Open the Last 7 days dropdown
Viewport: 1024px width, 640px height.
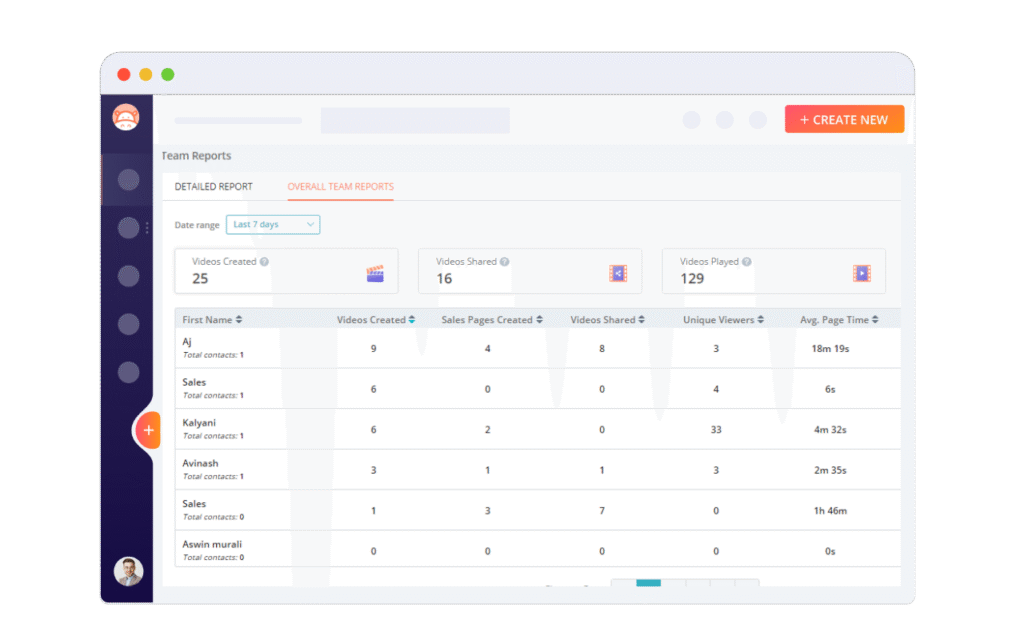pos(273,225)
